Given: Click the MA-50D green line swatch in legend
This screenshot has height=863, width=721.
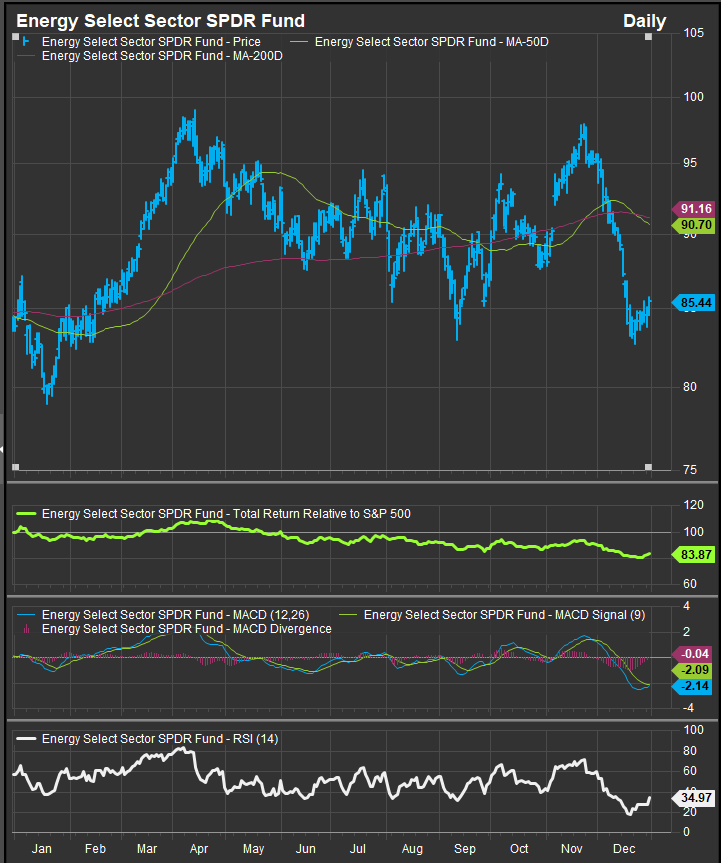Looking at the screenshot, I should pos(300,42).
